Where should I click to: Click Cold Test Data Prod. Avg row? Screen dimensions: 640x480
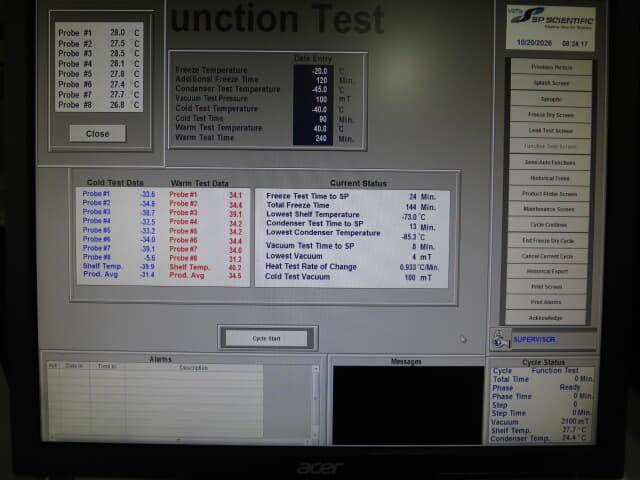pos(119,275)
